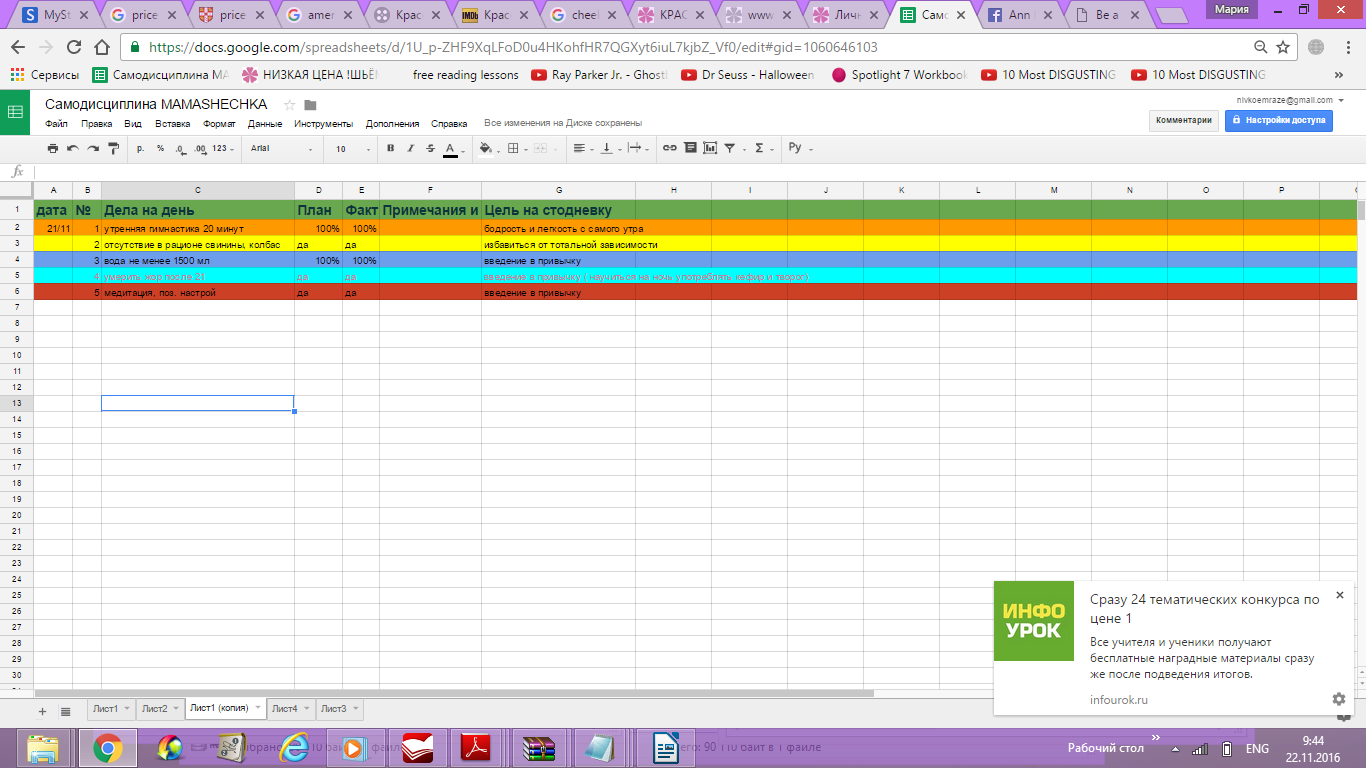Open Лист1 (копия) tab arrow menu
Screen dimensions: 1366x768
(258, 709)
